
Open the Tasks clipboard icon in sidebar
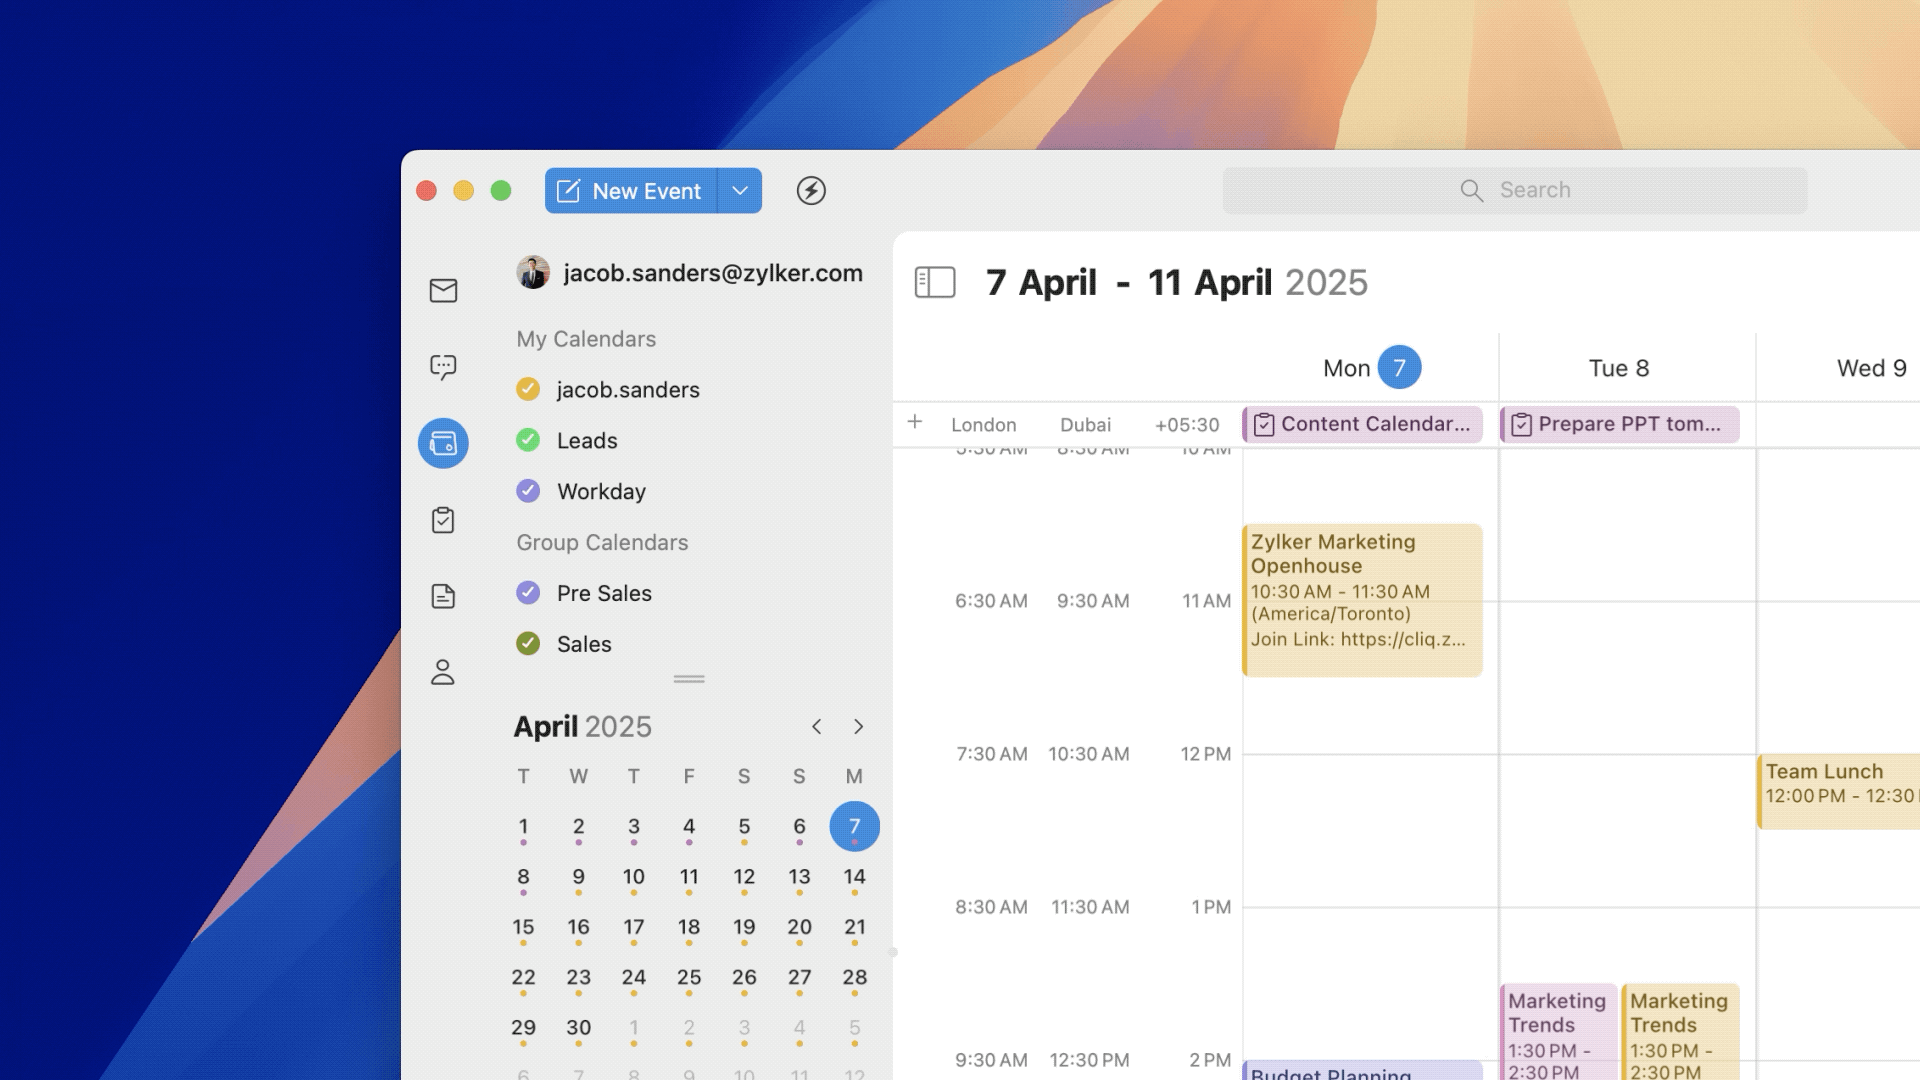(x=443, y=520)
